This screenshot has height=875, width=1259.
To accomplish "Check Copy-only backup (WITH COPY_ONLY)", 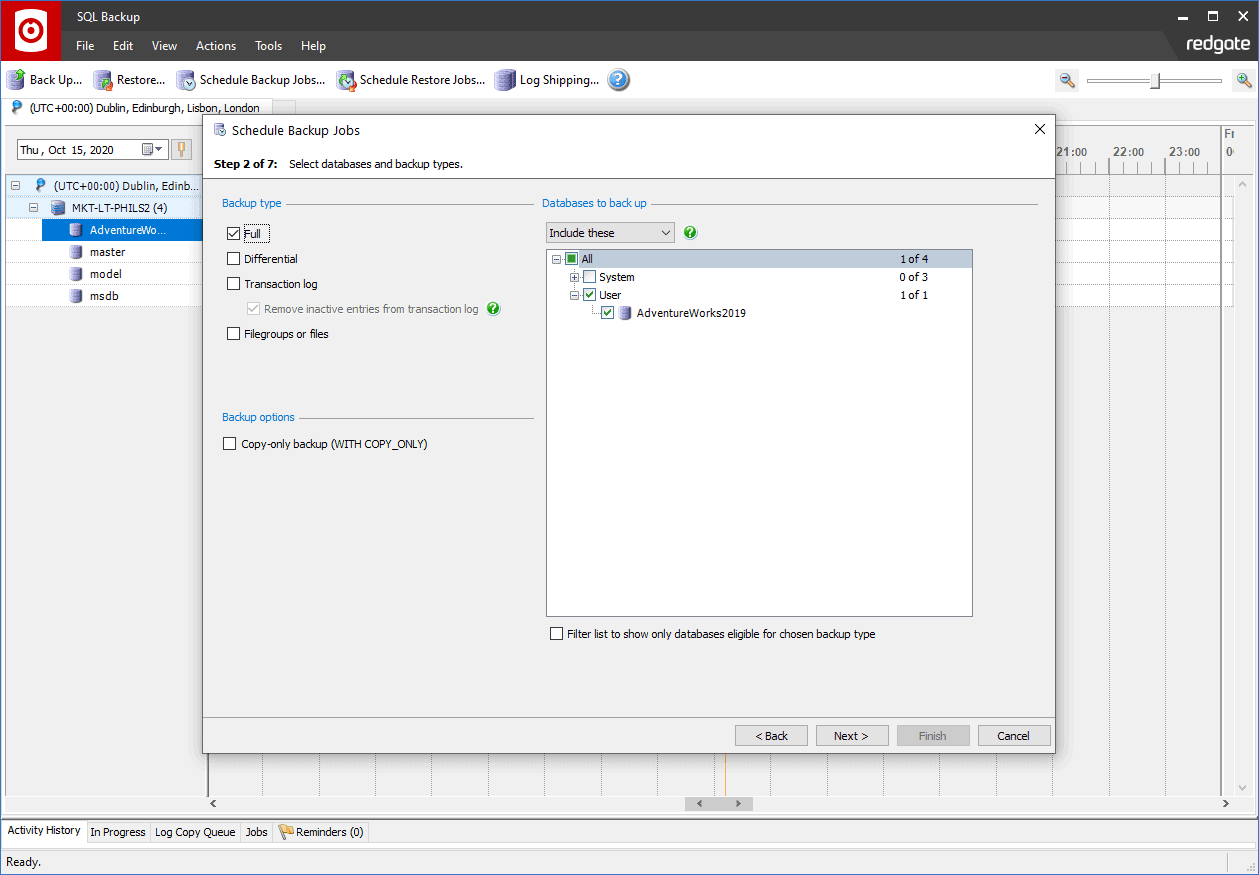I will click(229, 443).
